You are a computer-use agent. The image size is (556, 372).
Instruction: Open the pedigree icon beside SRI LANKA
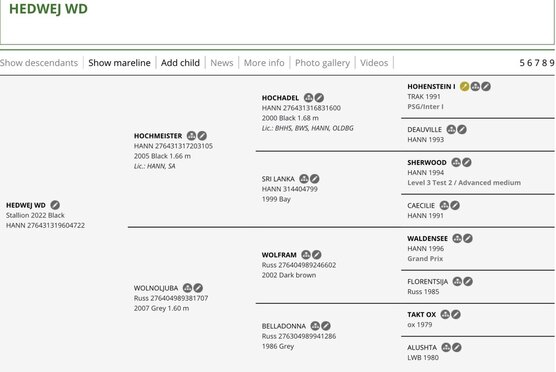[x=304, y=179]
